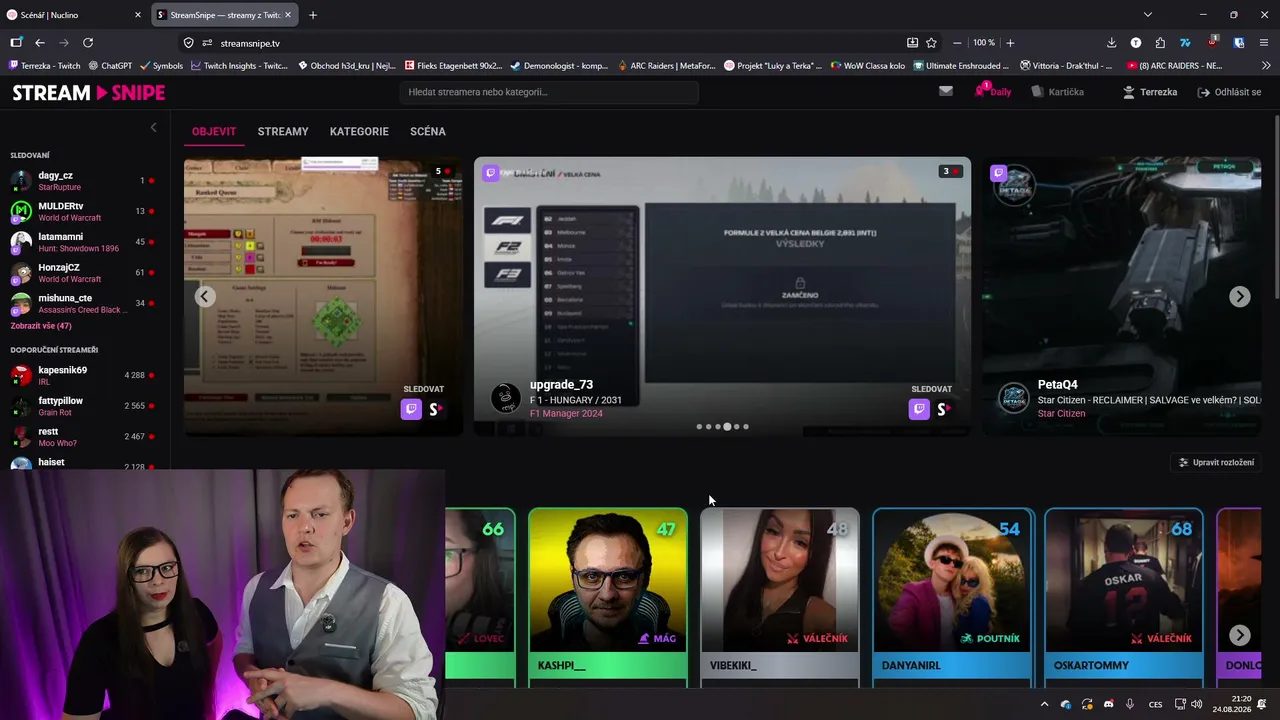The image size is (1280, 720).
Task: Jump to the active carousel dot
Action: [x=727, y=427]
